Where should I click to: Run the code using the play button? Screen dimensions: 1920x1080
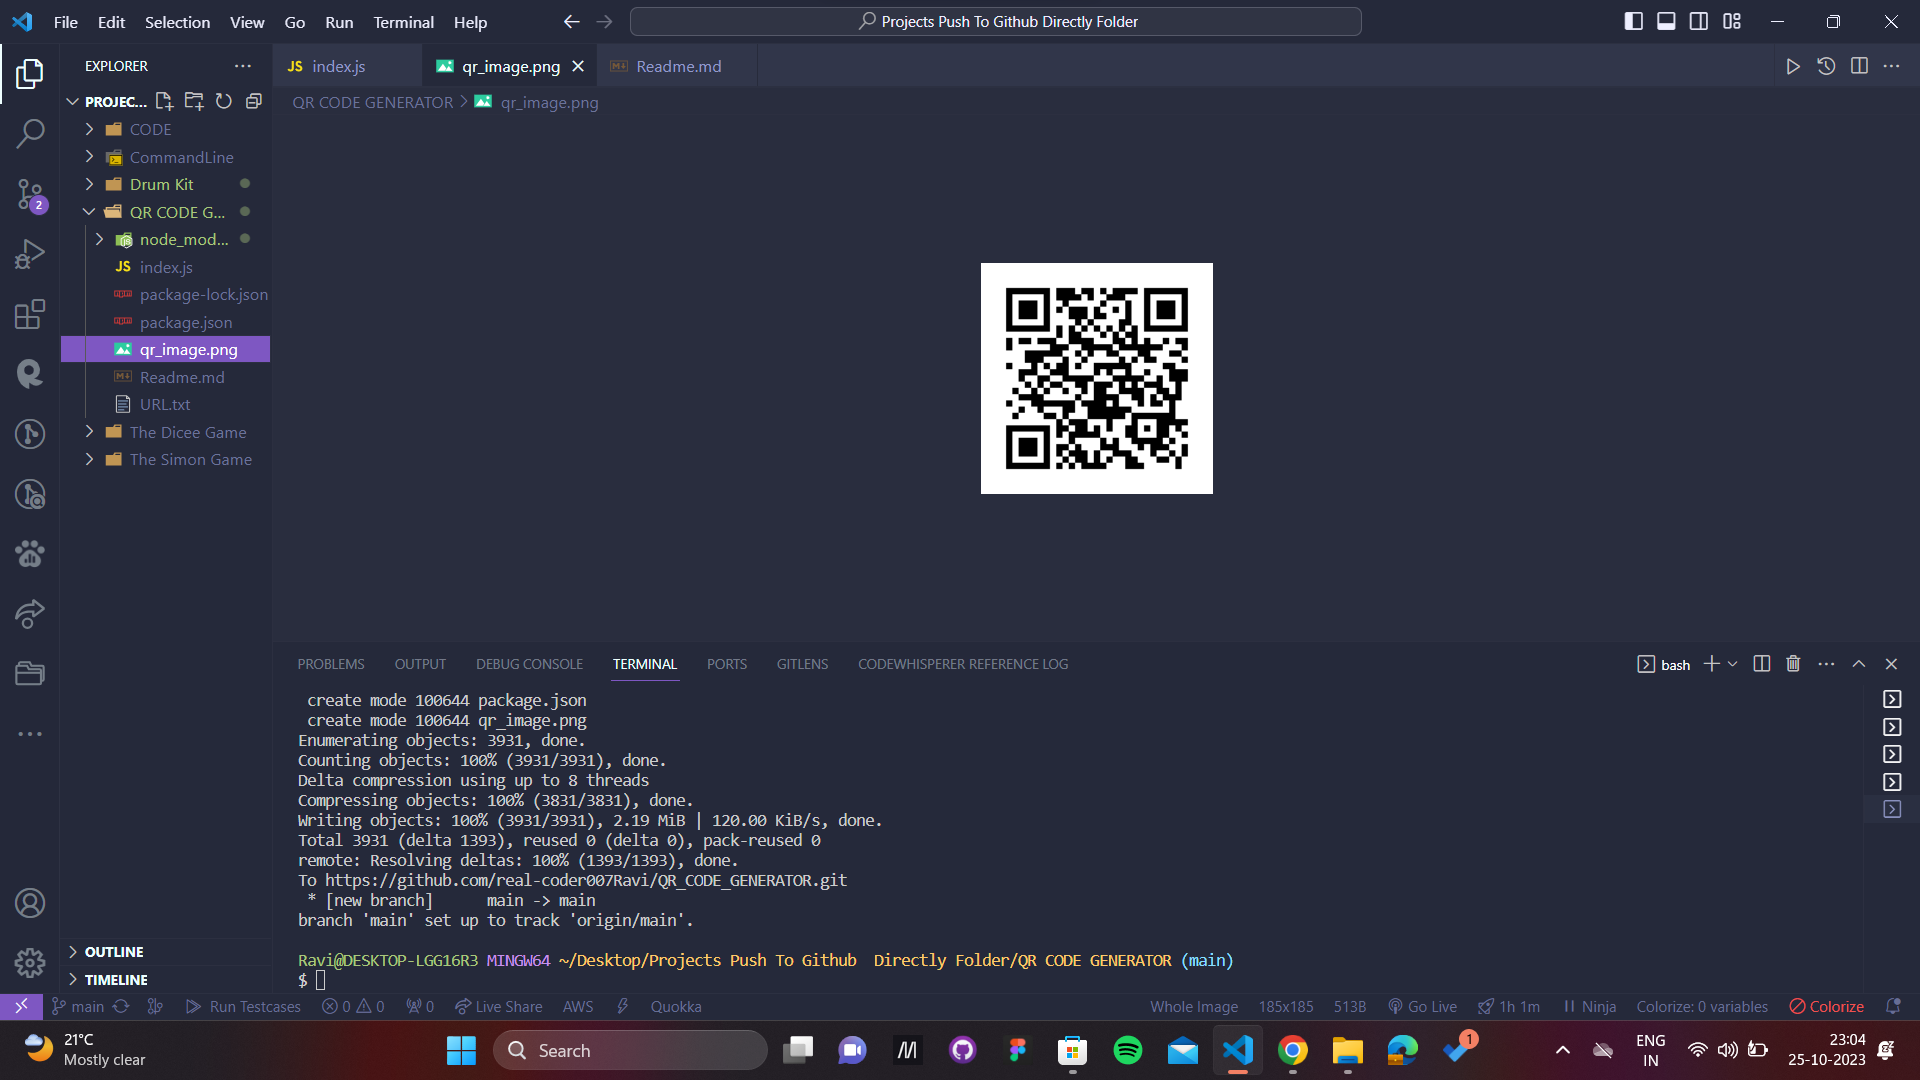(x=1793, y=66)
